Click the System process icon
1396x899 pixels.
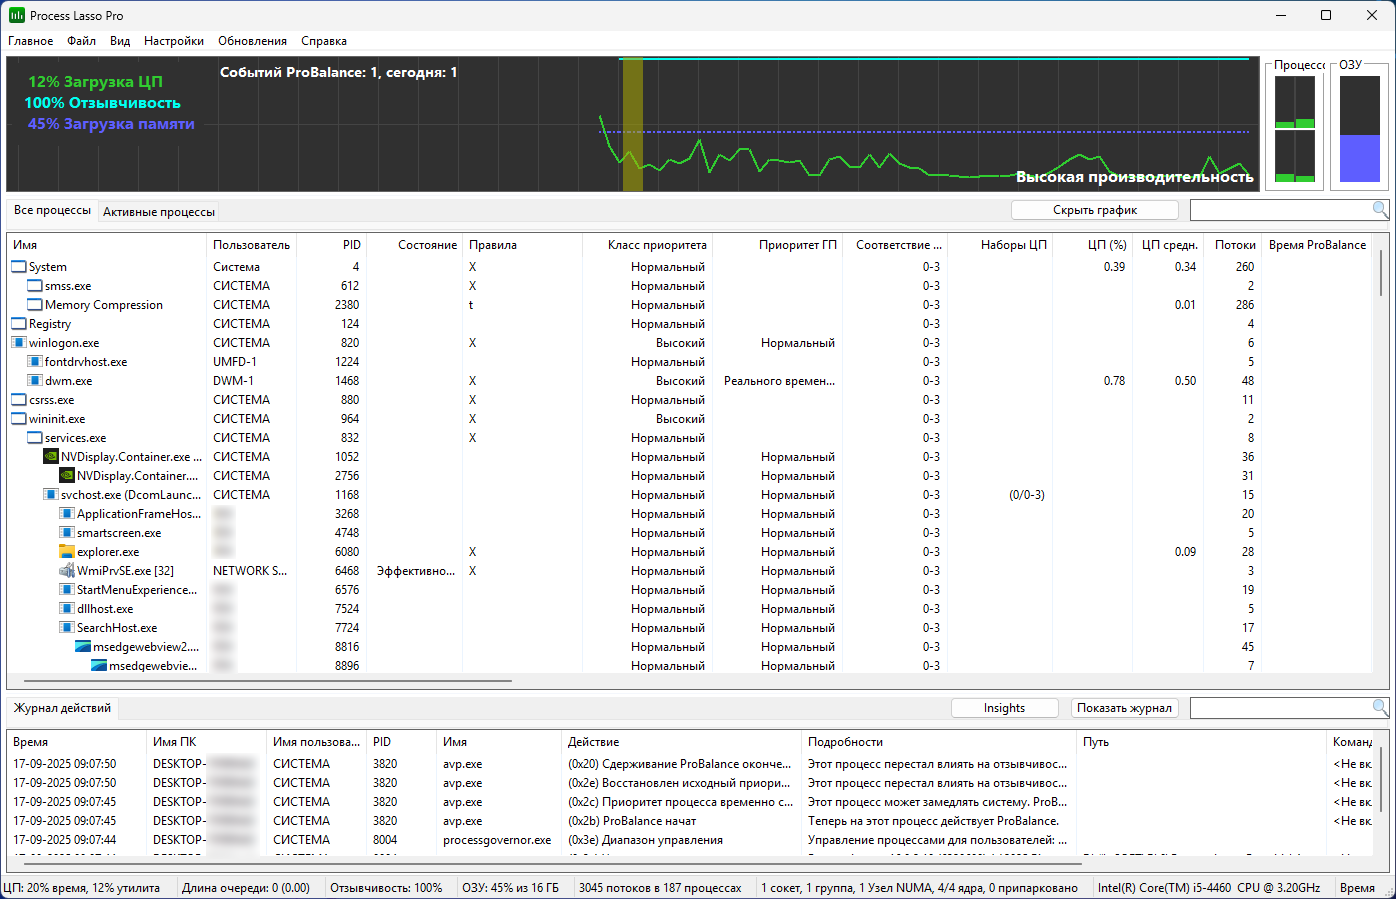tap(19, 267)
